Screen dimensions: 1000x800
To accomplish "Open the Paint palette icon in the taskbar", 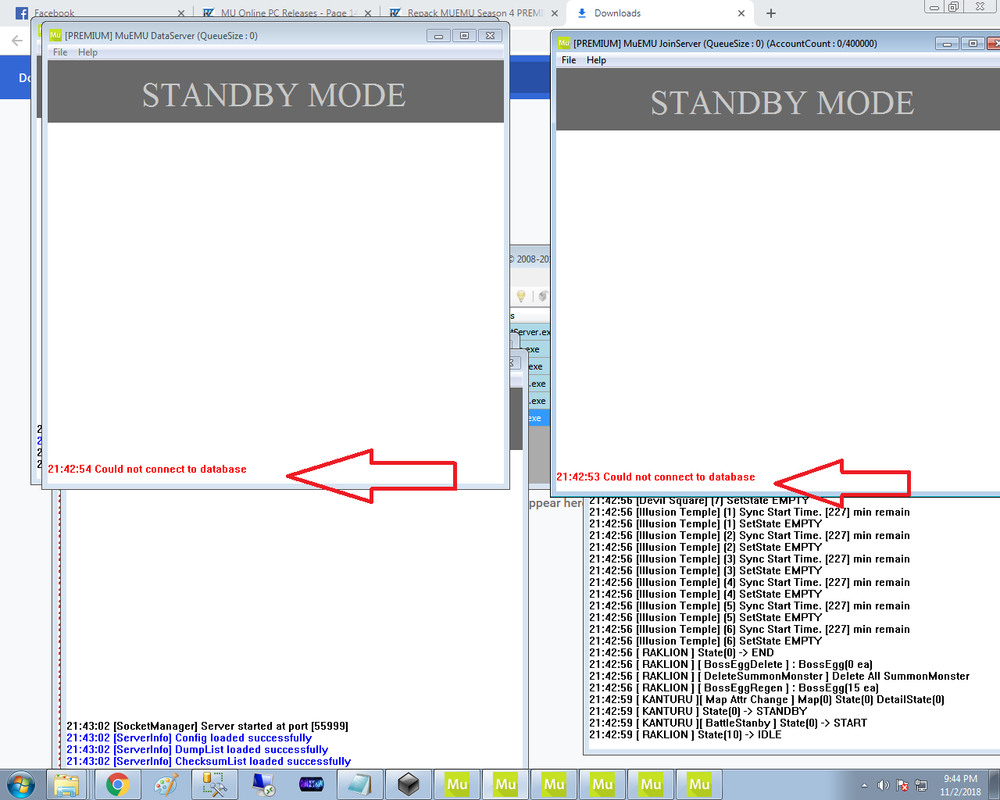I will [x=166, y=785].
